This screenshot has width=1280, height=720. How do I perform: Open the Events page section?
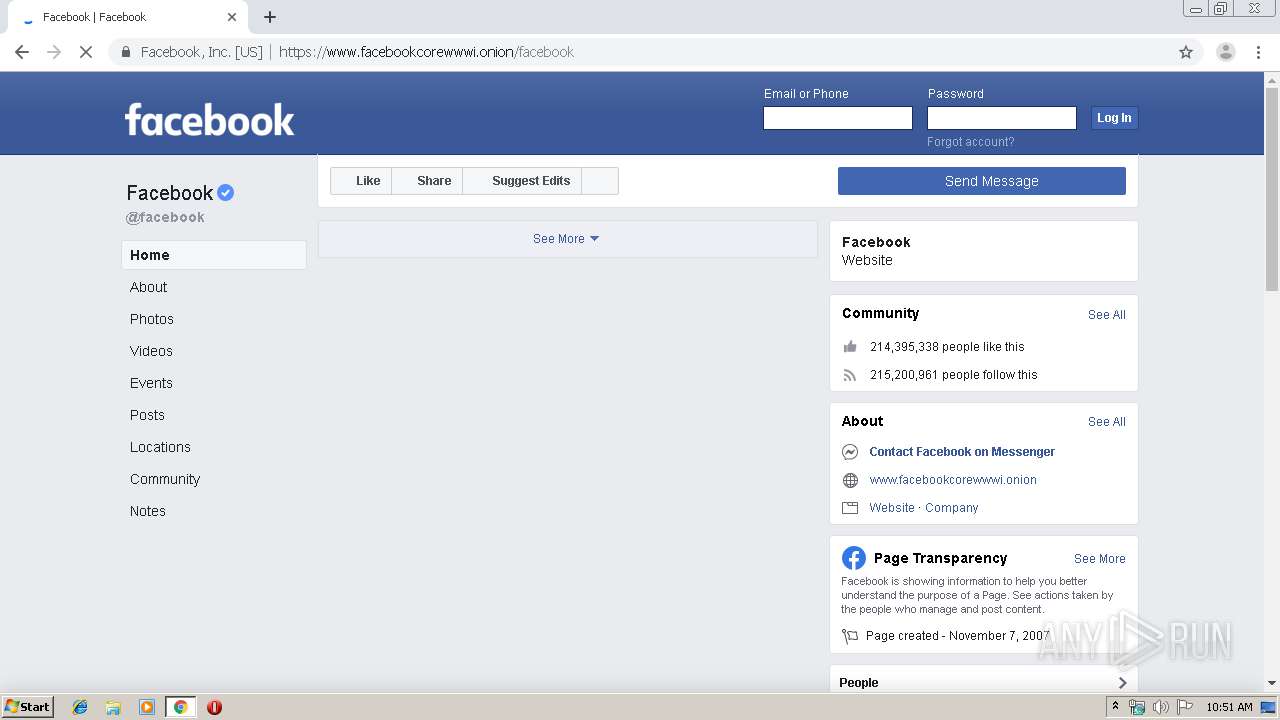click(151, 383)
